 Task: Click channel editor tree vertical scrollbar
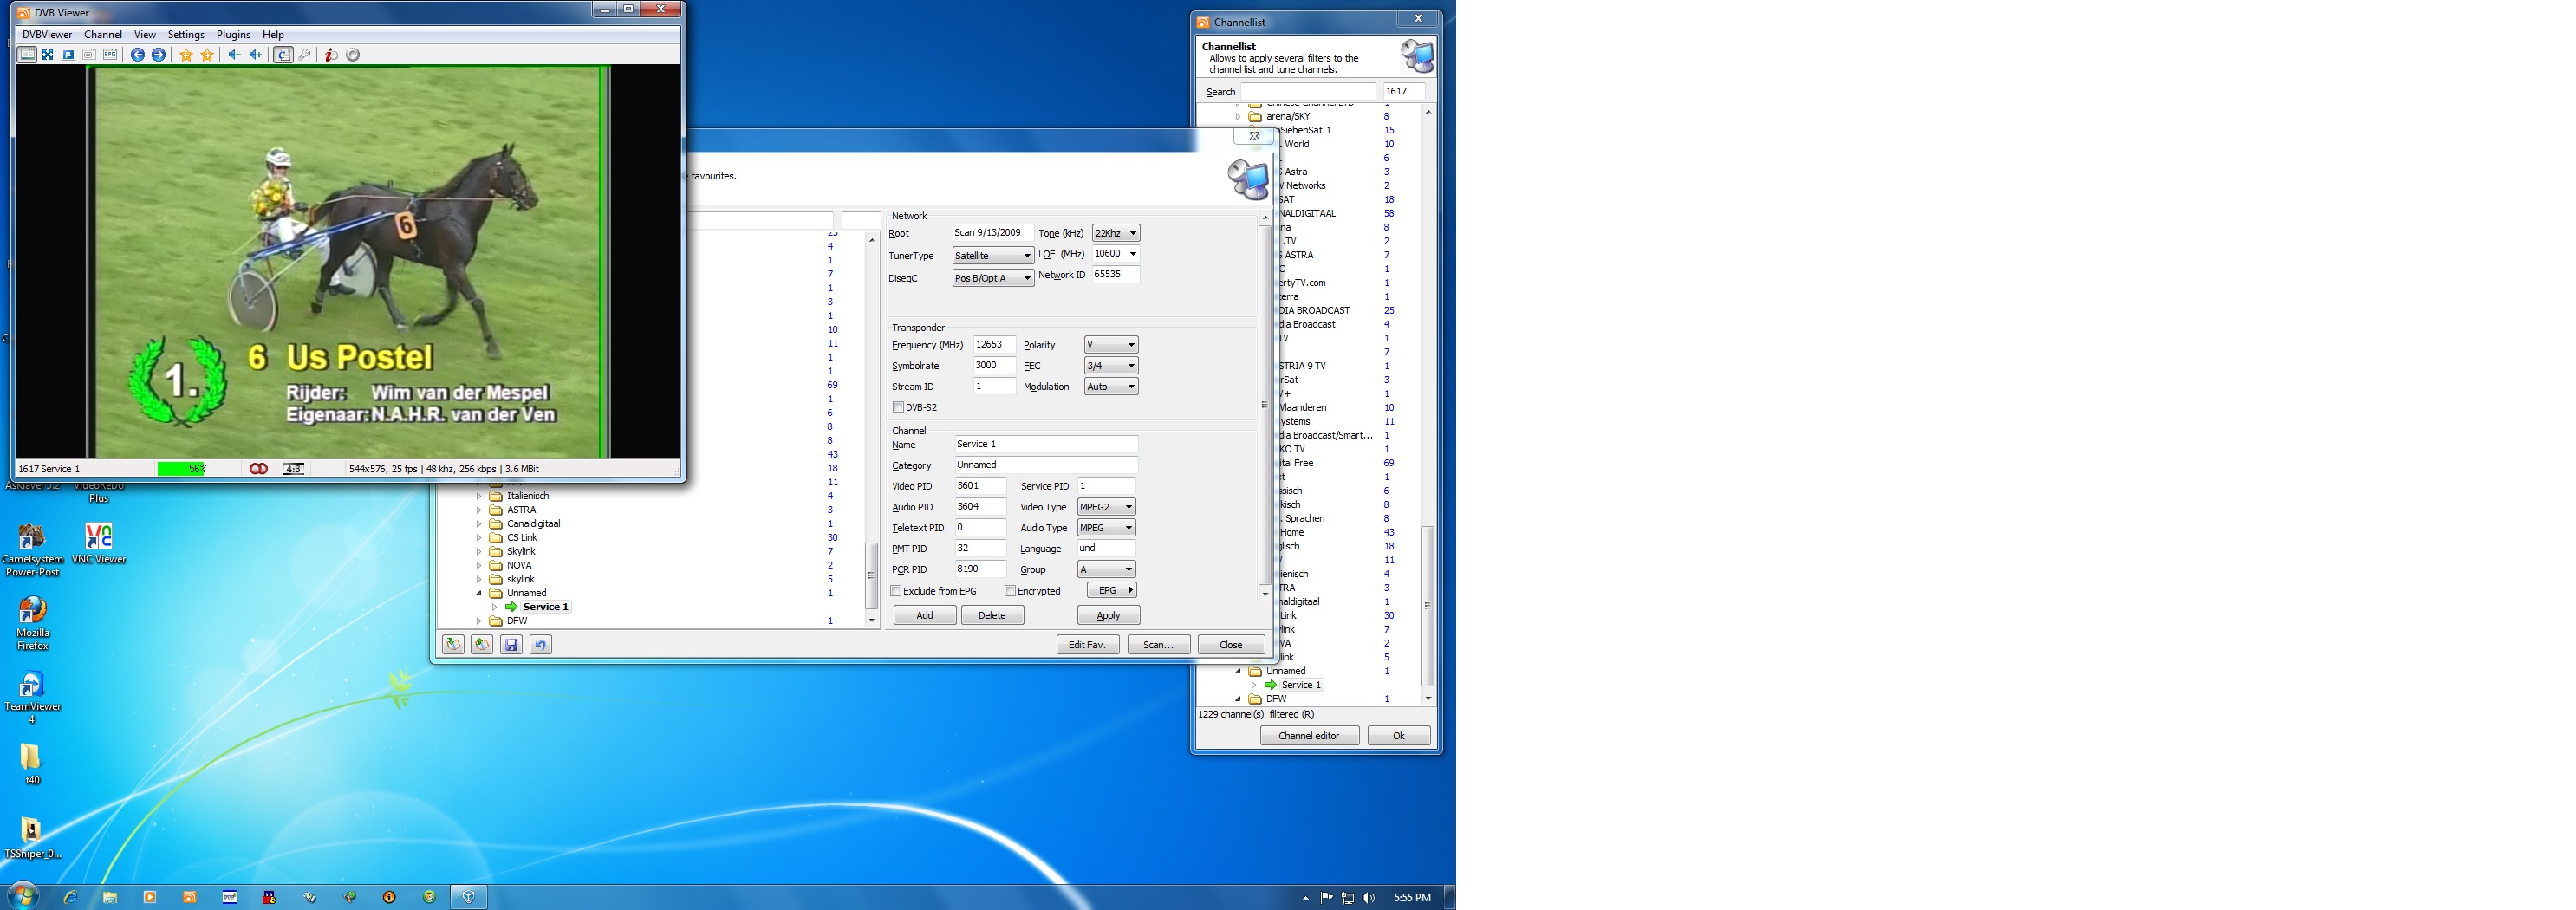pyautogui.click(x=871, y=430)
